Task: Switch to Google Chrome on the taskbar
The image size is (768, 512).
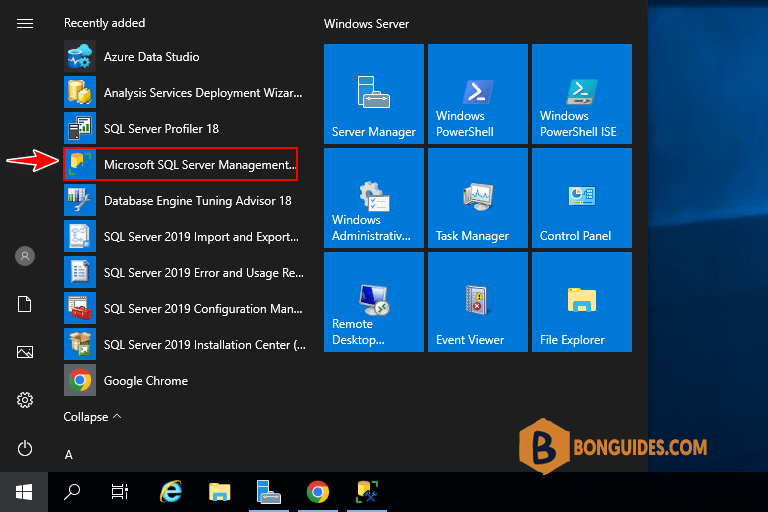Action: tap(318, 492)
